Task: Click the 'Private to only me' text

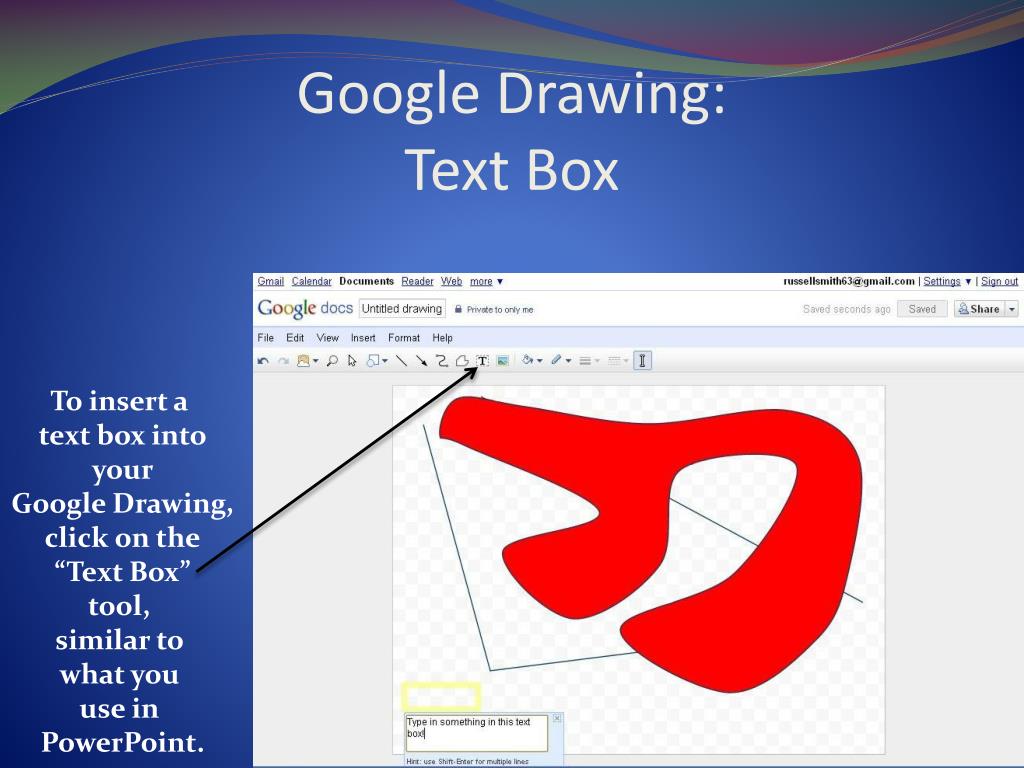Action: coord(500,310)
